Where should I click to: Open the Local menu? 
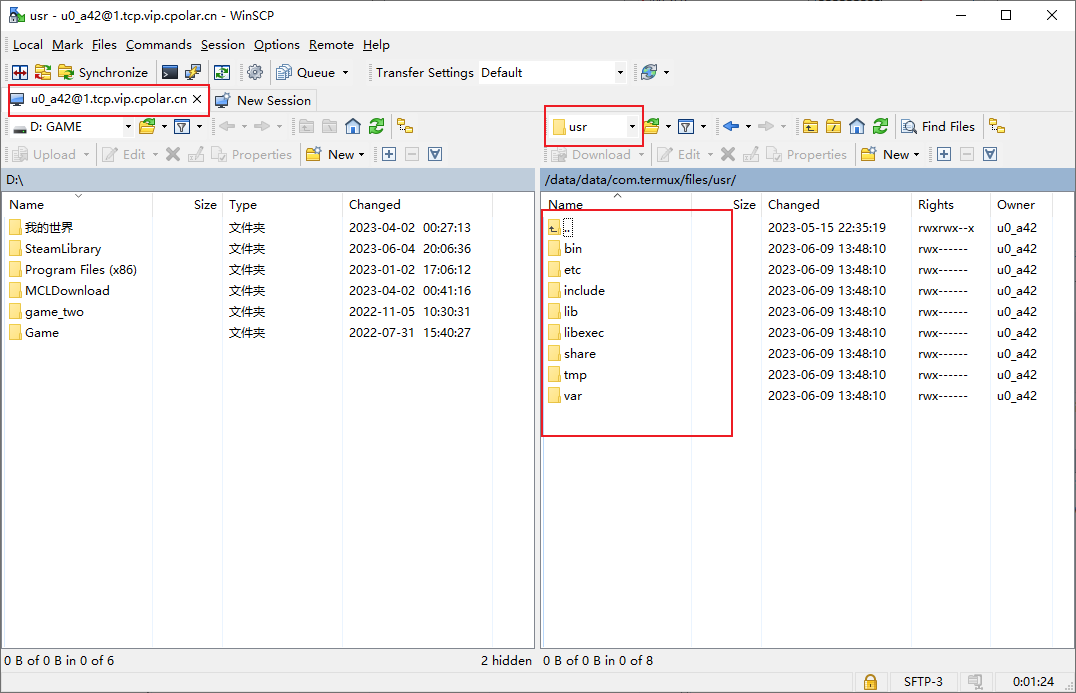coord(27,45)
